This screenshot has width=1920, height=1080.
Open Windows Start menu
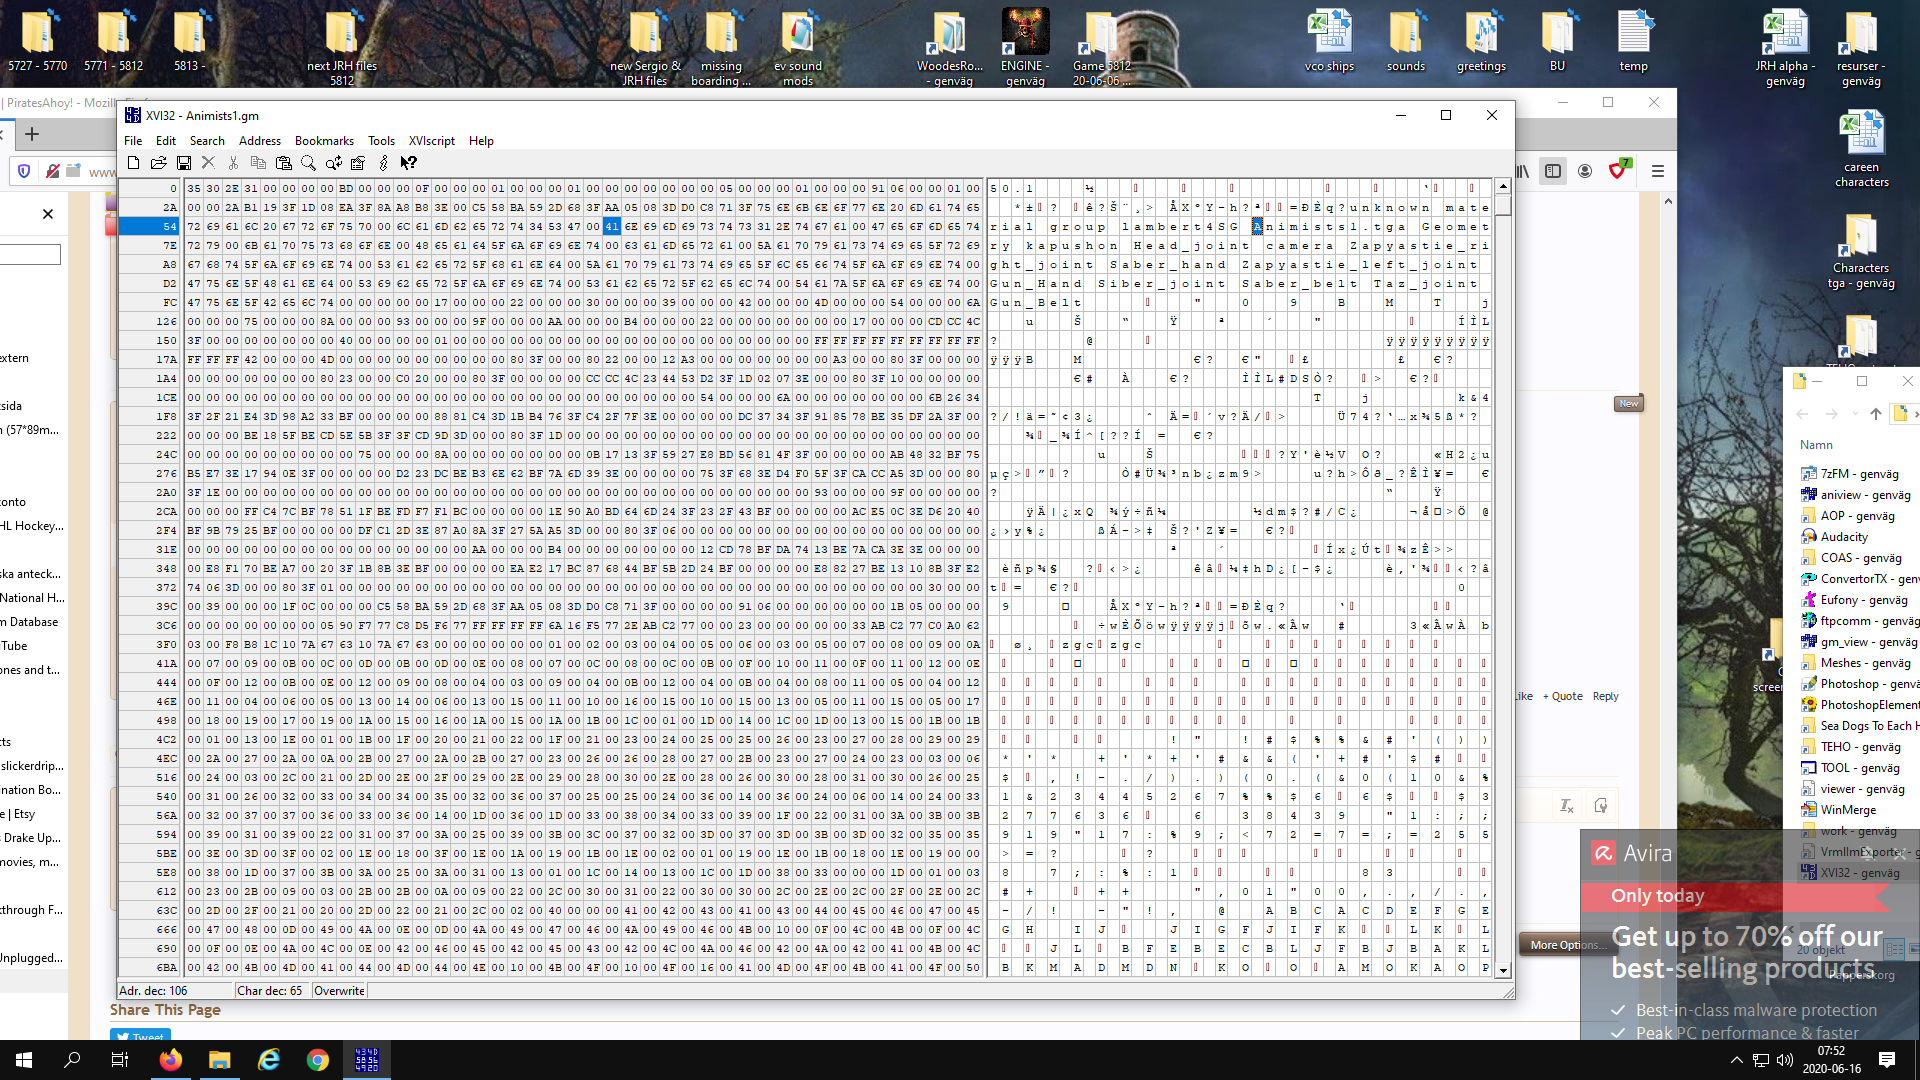(24, 1060)
